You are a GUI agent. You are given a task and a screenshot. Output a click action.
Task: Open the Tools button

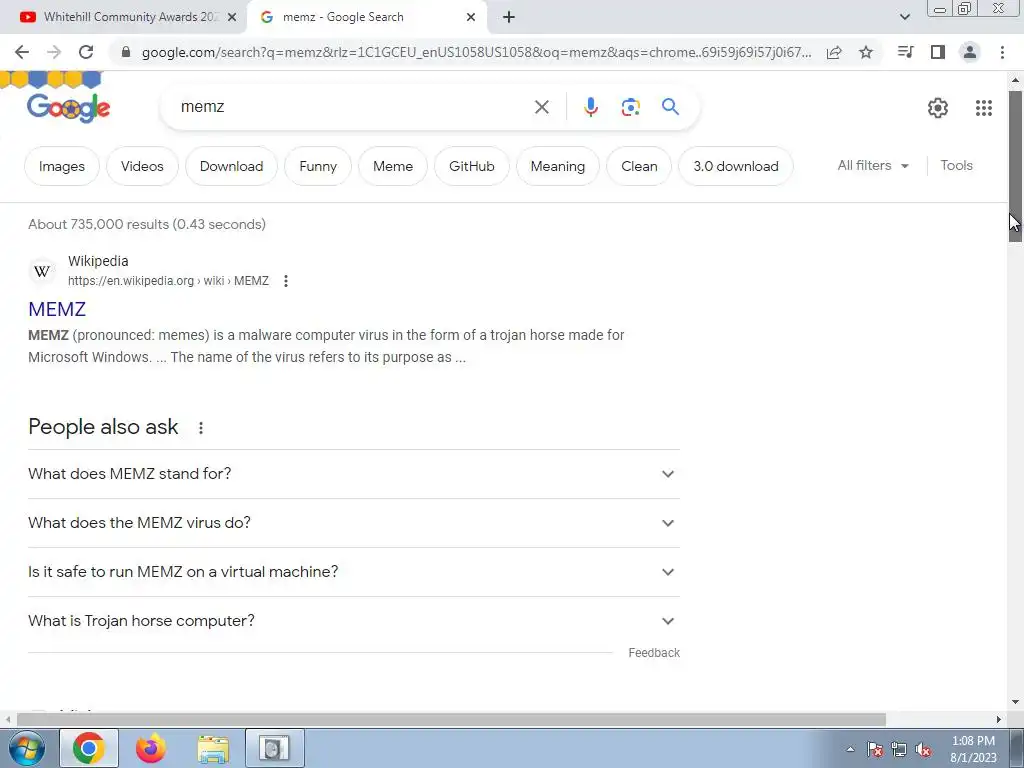pyautogui.click(x=956, y=166)
